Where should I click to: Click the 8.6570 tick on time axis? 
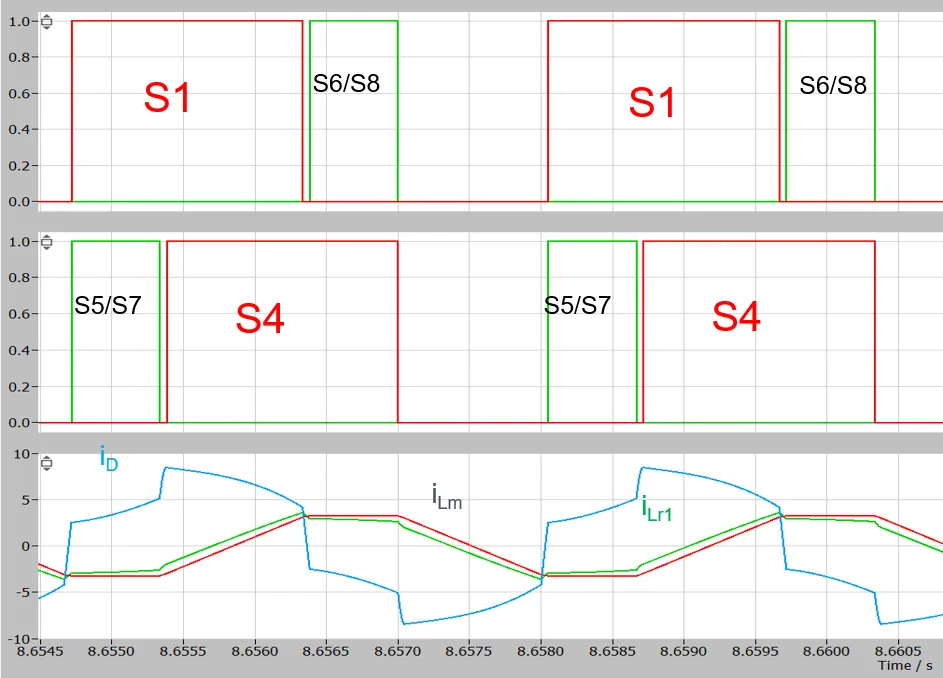tap(398, 651)
